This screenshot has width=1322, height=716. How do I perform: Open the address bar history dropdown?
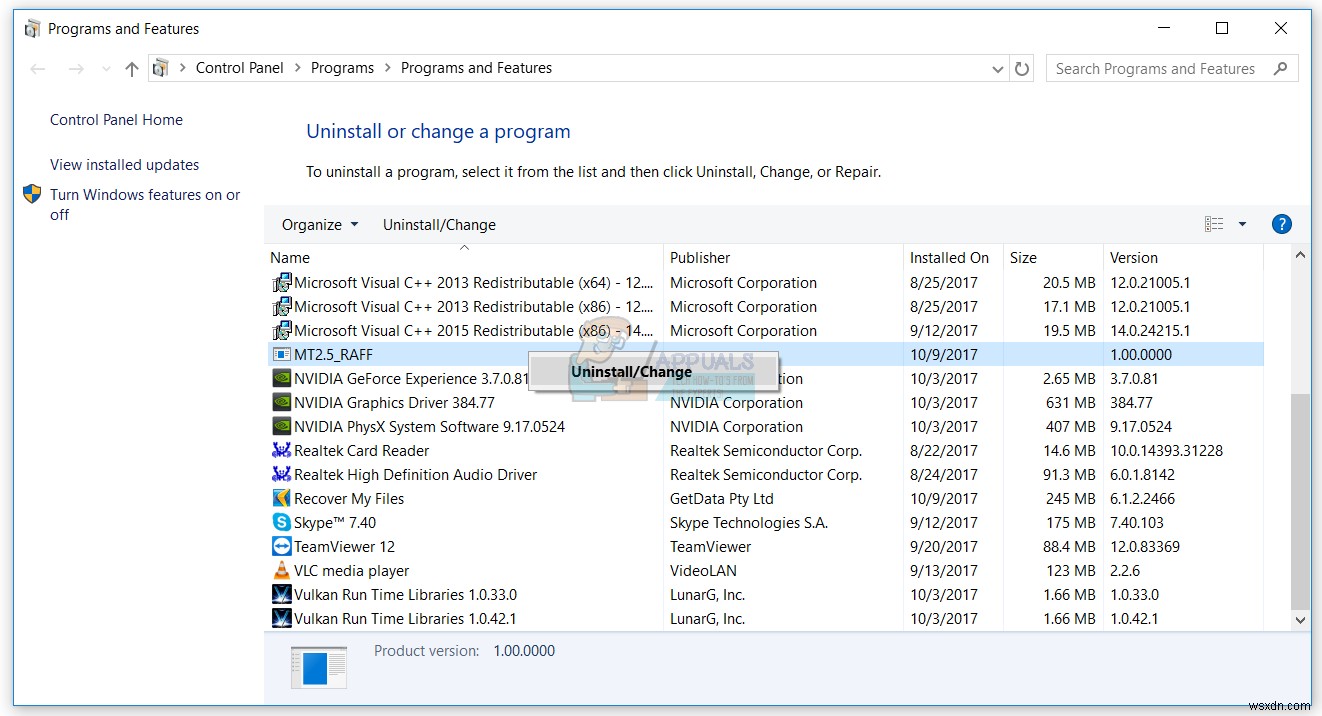coord(997,69)
